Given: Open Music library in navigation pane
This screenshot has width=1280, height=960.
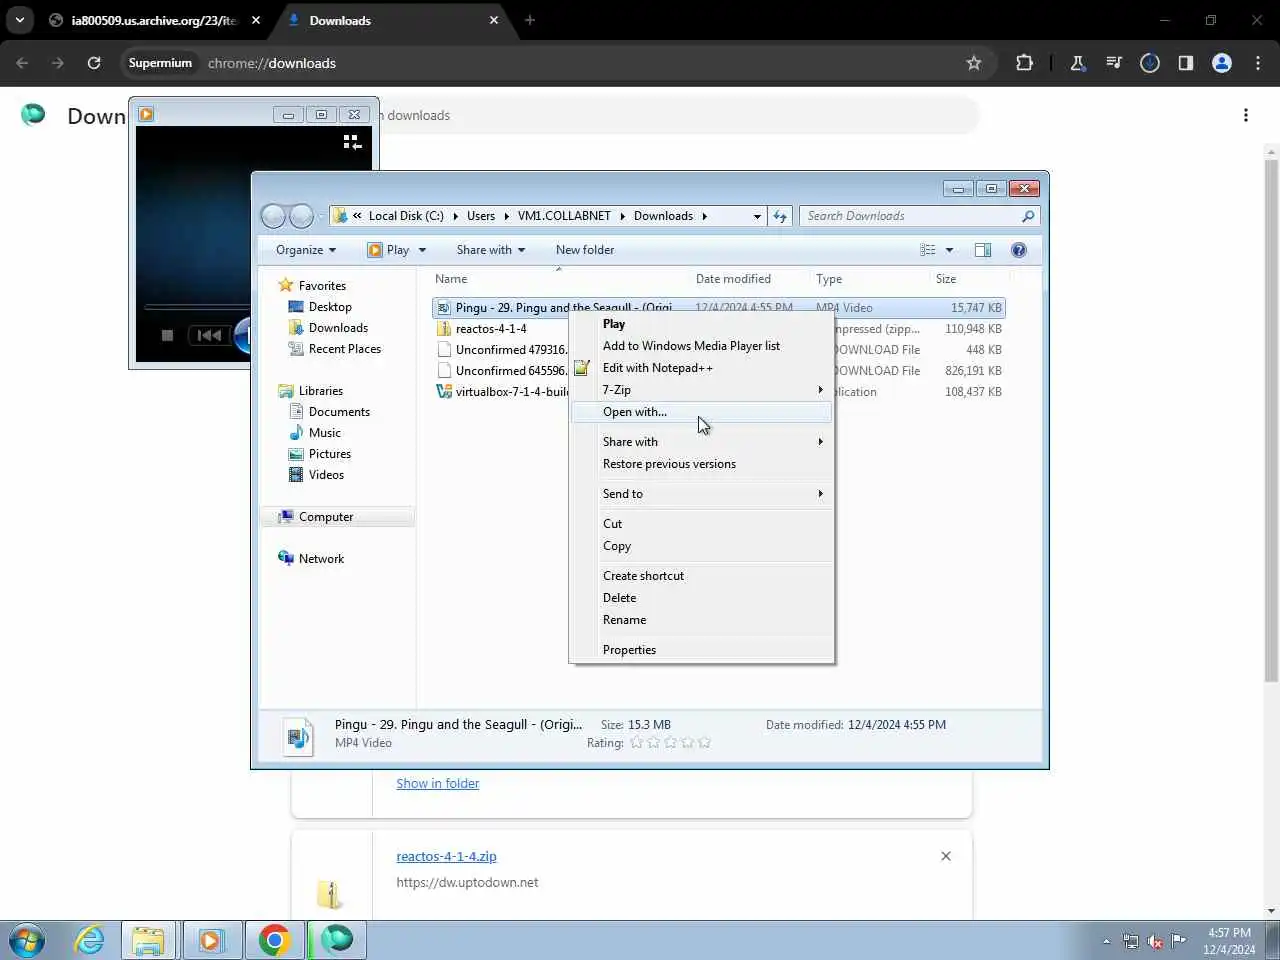Looking at the screenshot, I should (x=324, y=433).
